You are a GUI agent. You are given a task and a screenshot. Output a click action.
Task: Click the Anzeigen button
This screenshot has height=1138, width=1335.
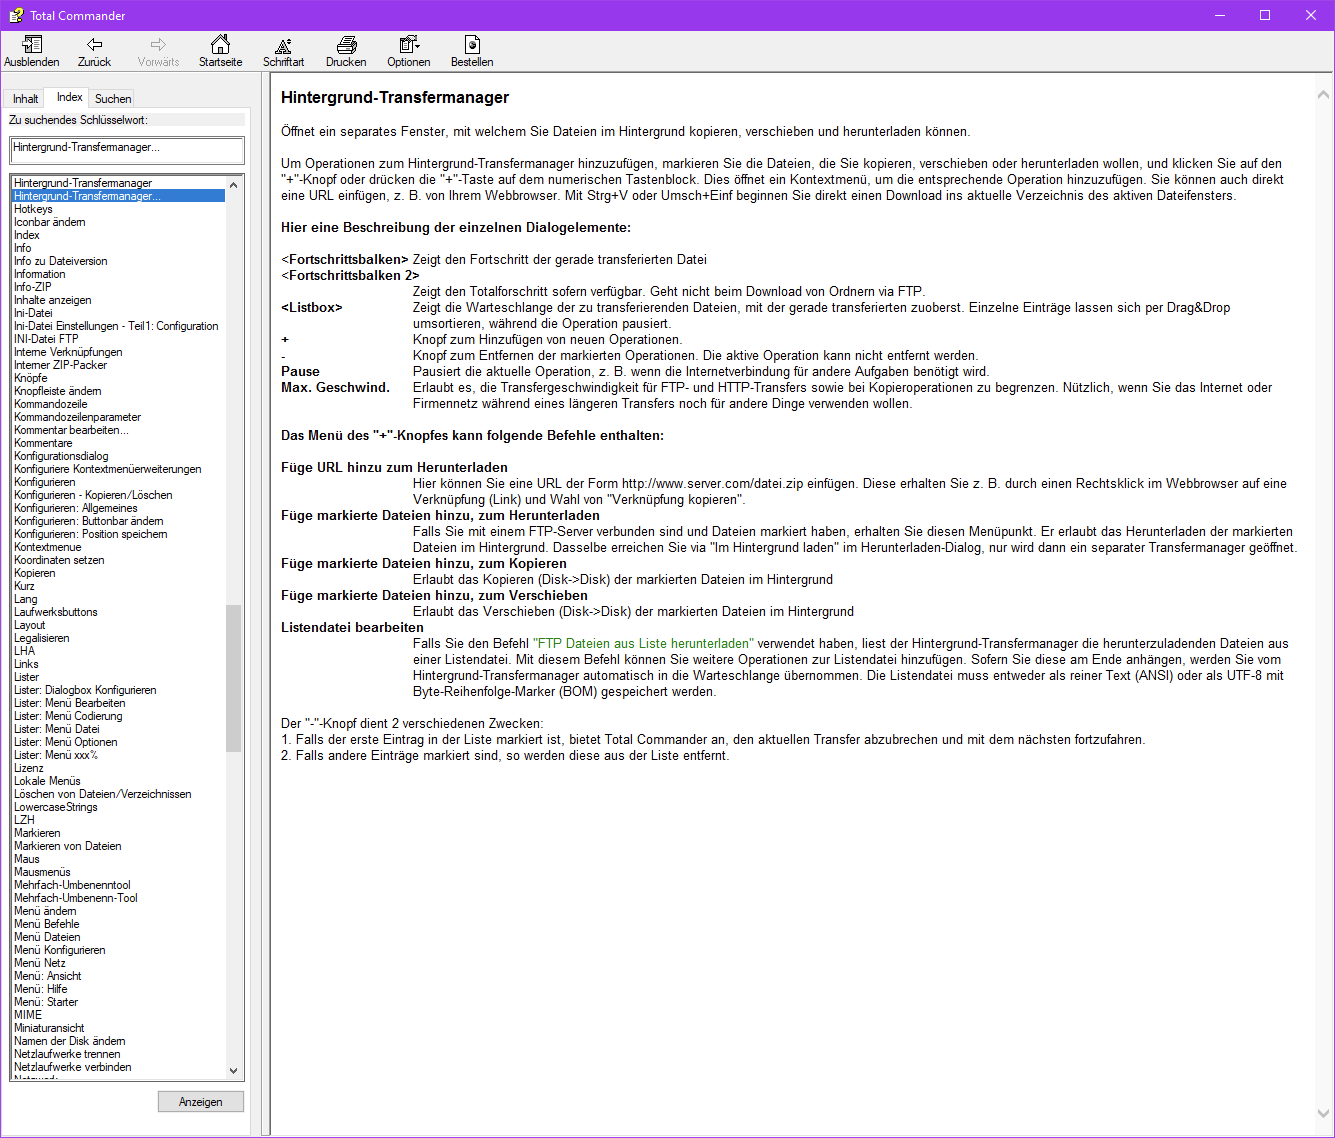point(201,1101)
